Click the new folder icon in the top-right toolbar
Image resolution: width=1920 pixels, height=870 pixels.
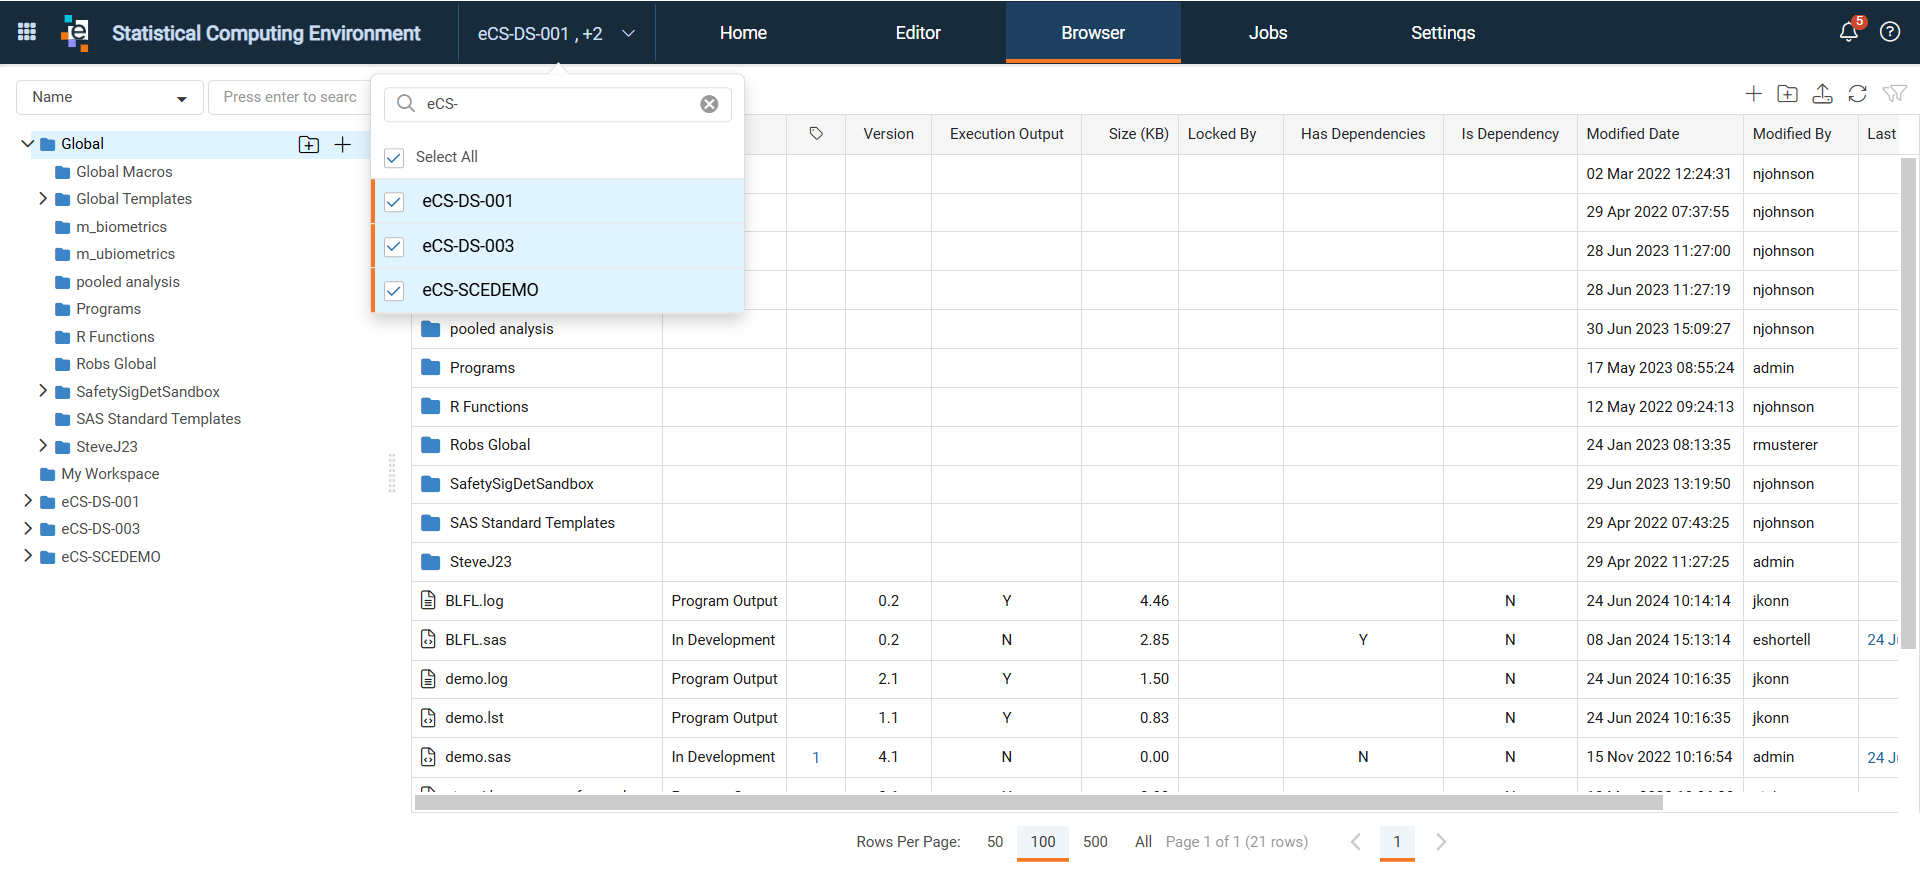[1788, 94]
